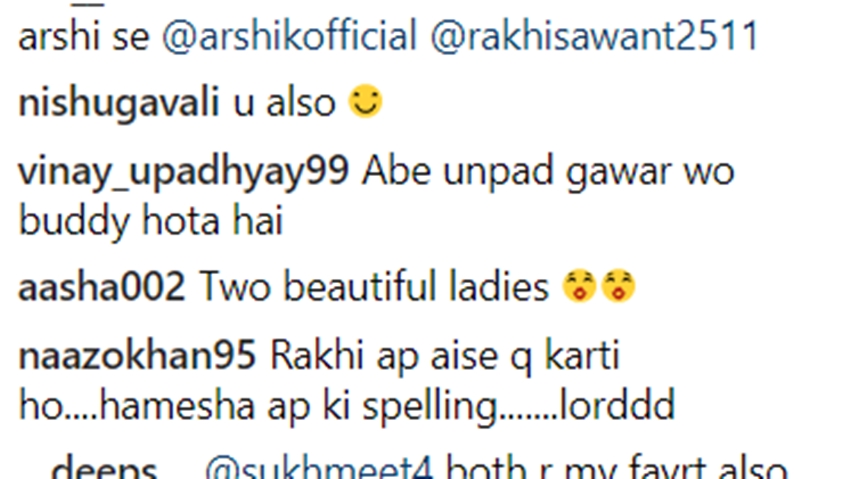
Task: Click the word 'hamesha' in the comment
Action: (177, 405)
